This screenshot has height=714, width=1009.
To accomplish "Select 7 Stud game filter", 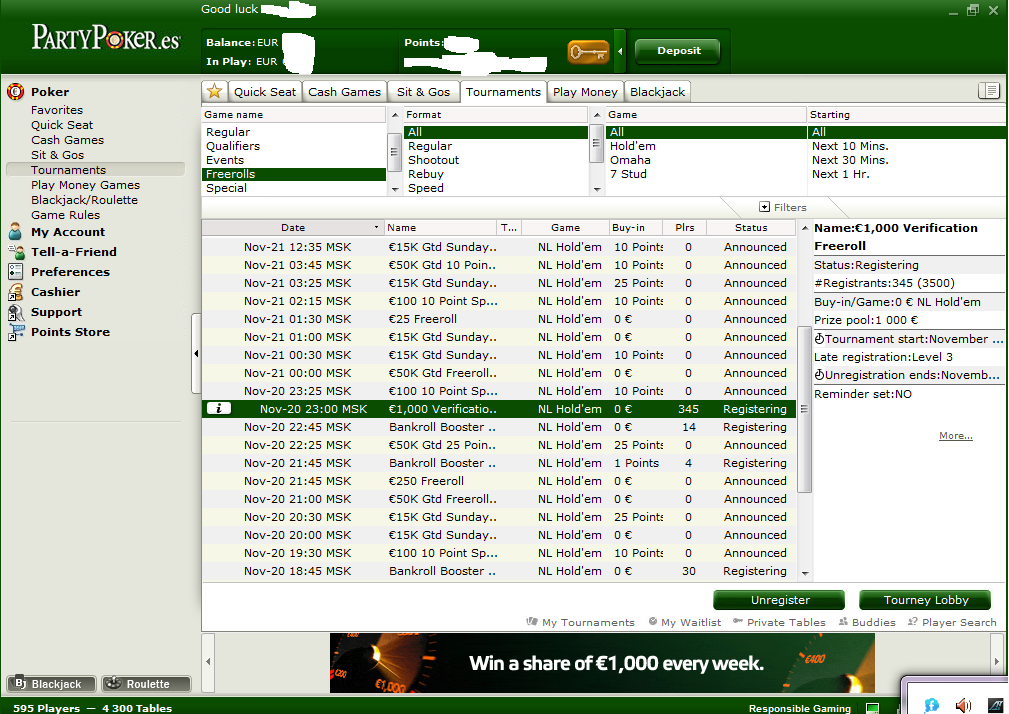I will 706,174.
